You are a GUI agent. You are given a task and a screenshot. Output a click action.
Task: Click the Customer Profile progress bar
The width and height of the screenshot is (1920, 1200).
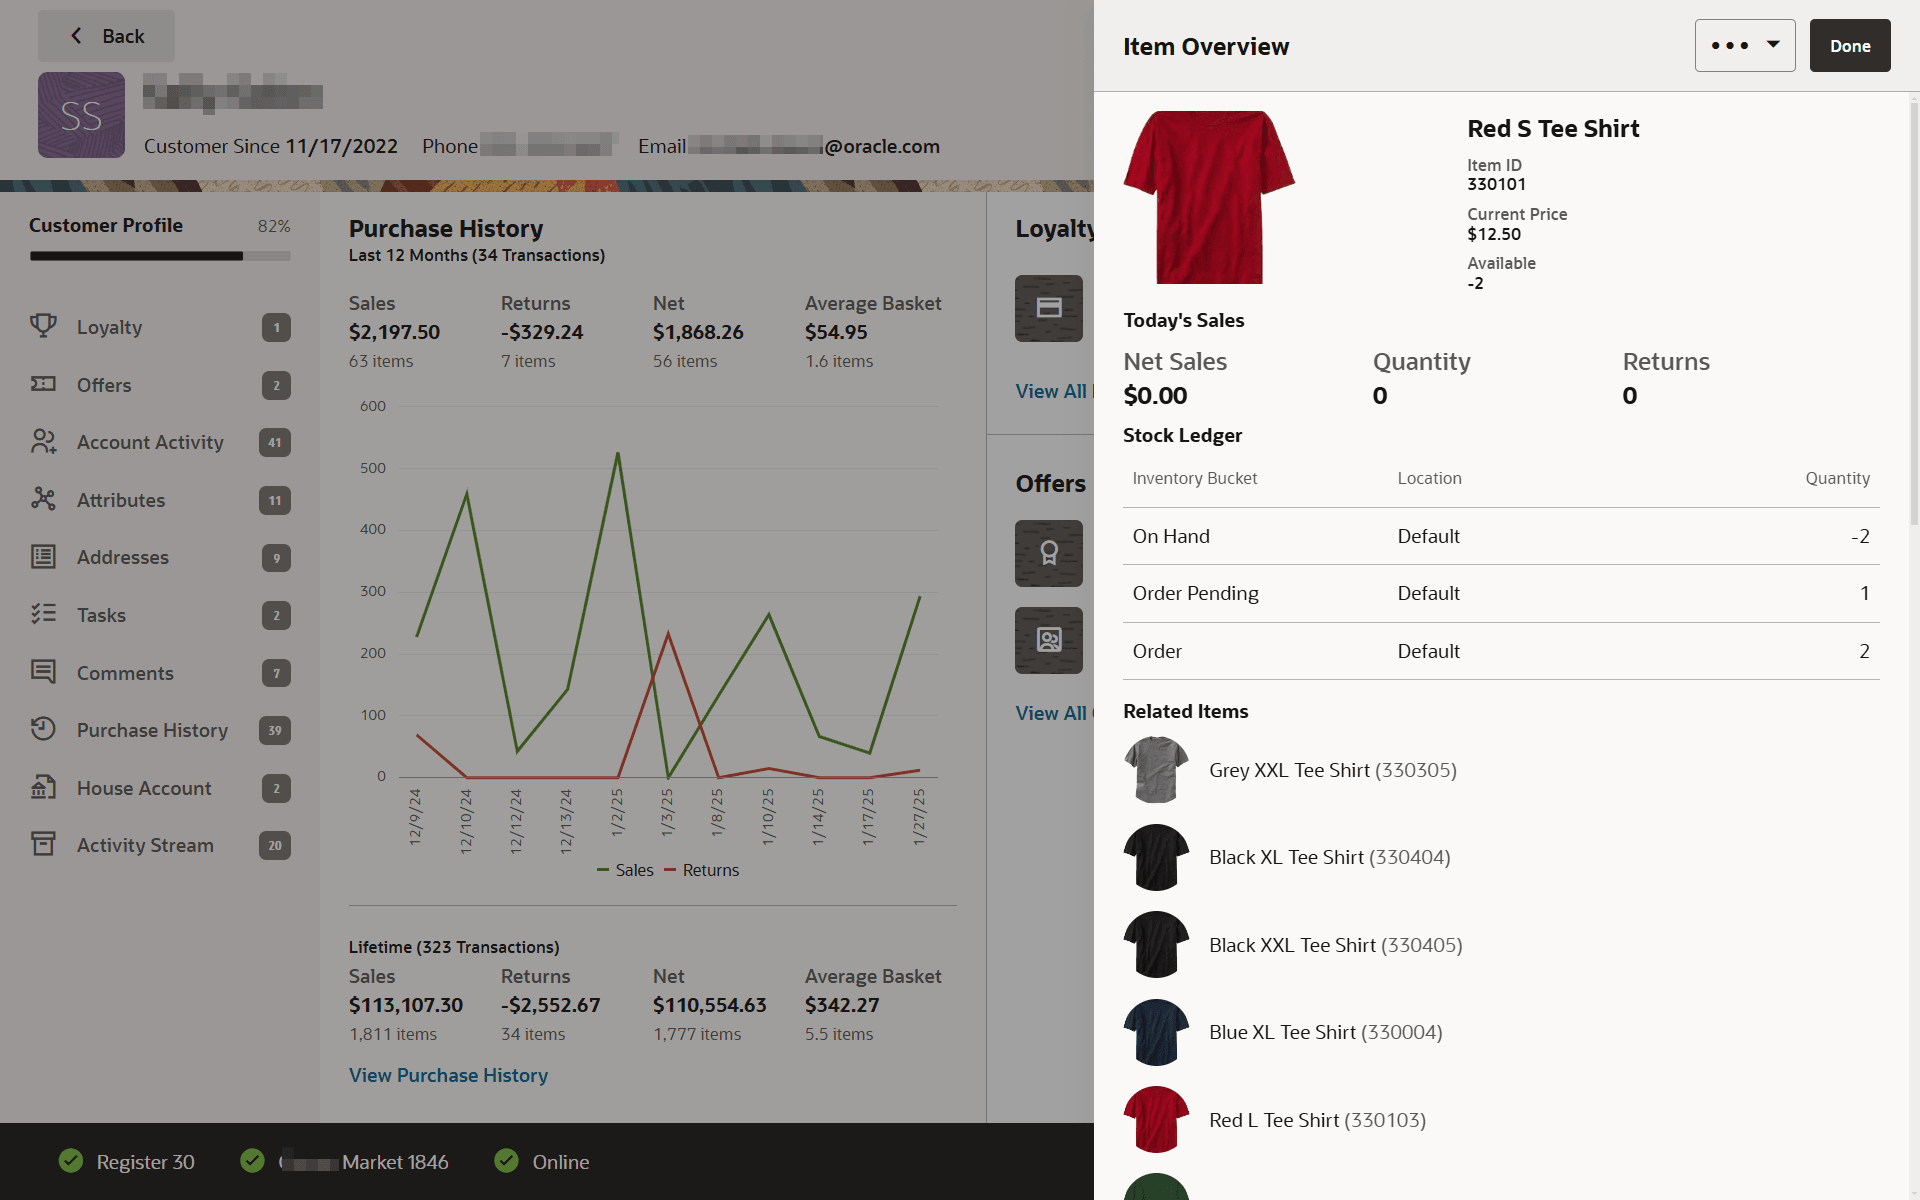click(x=160, y=256)
